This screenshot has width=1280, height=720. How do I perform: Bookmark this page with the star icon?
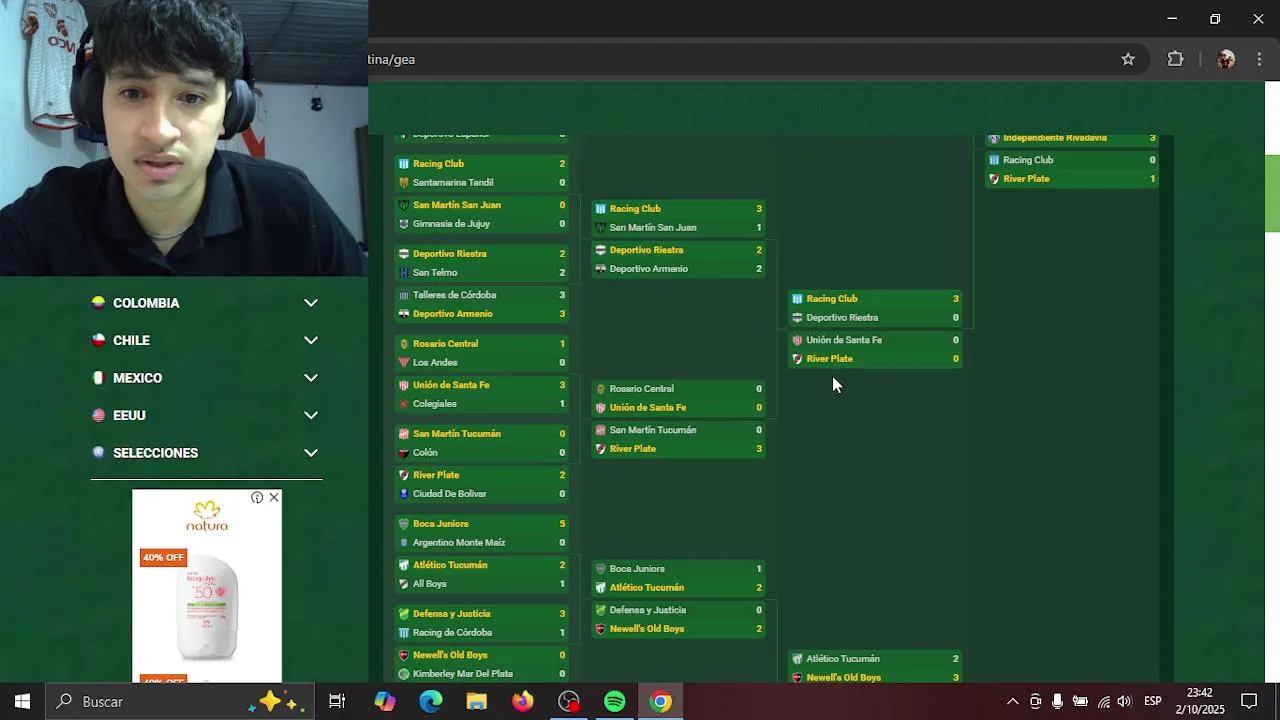point(1128,59)
